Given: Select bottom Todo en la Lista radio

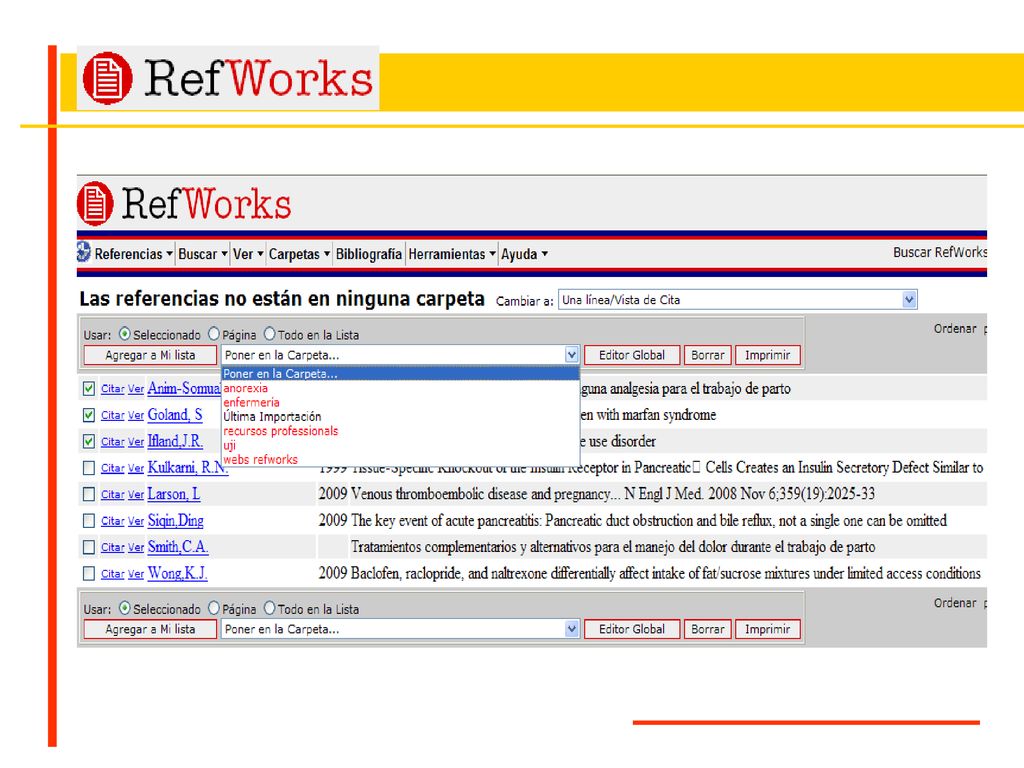Looking at the screenshot, I should (x=269, y=608).
